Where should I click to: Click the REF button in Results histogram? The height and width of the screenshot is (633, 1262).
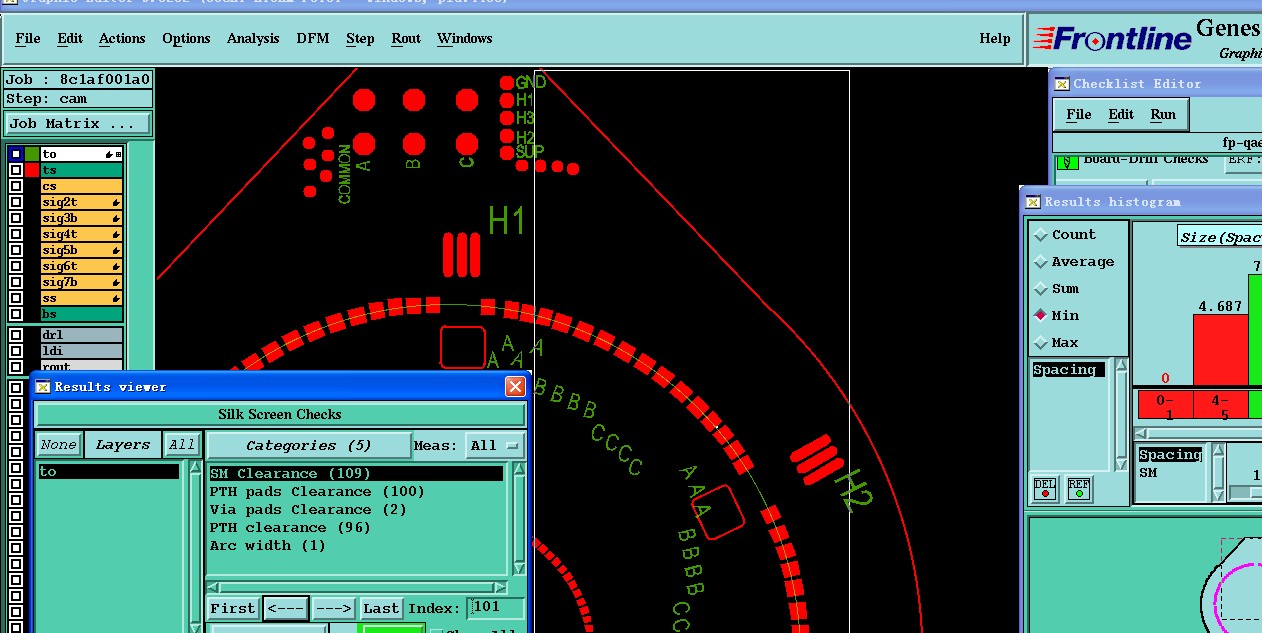click(1079, 489)
